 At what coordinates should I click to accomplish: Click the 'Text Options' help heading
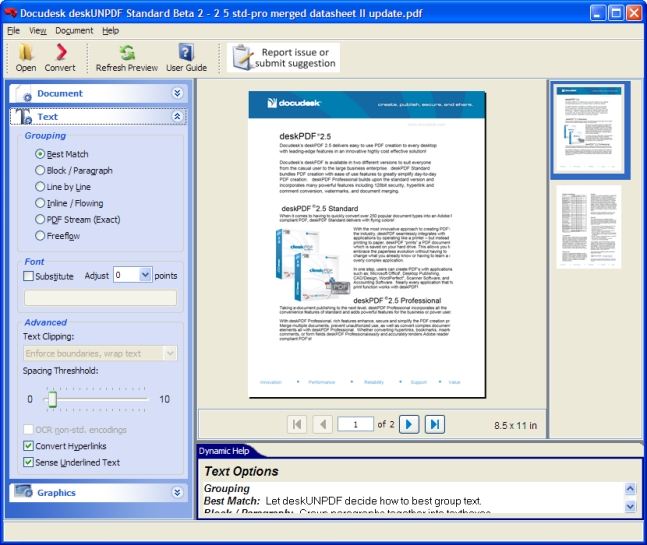[x=241, y=471]
